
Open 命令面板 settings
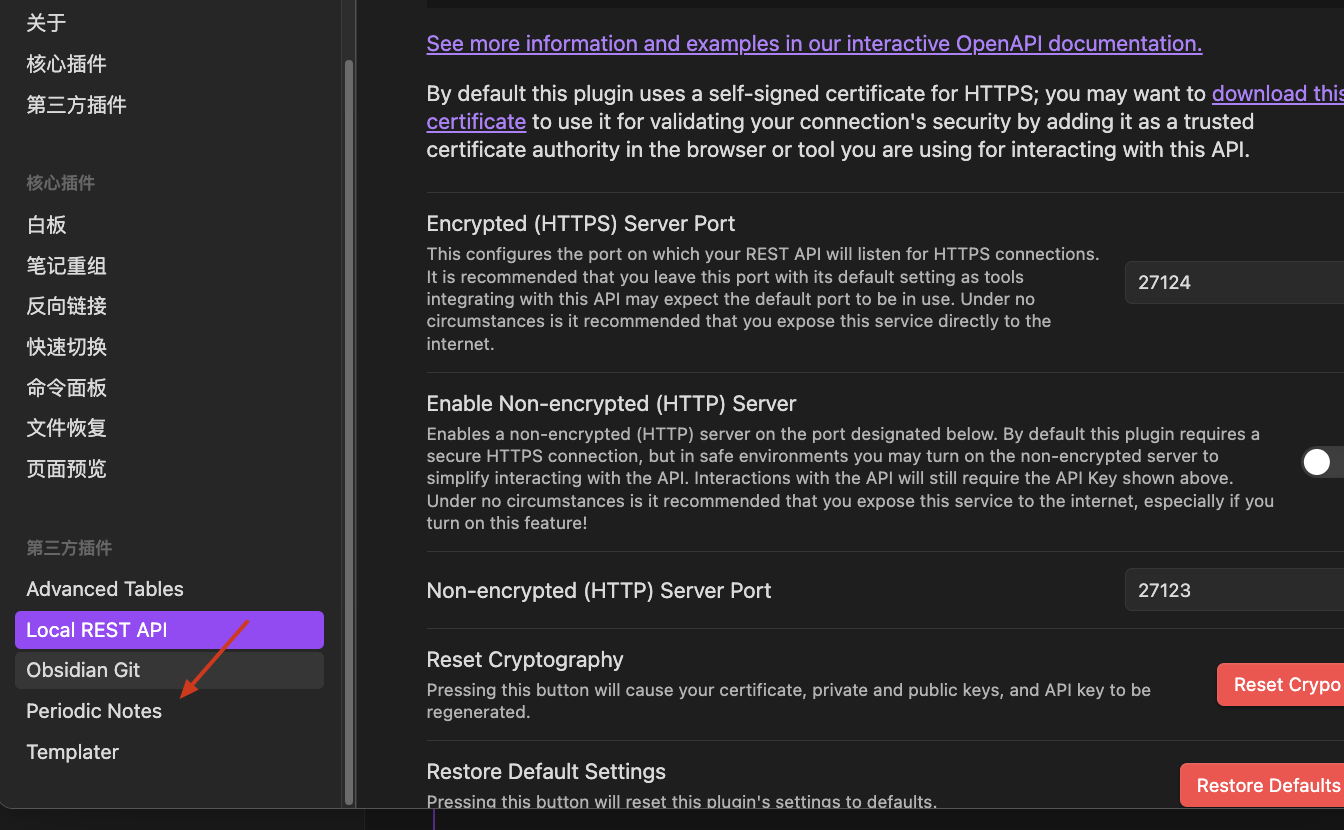[x=66, y=388]
